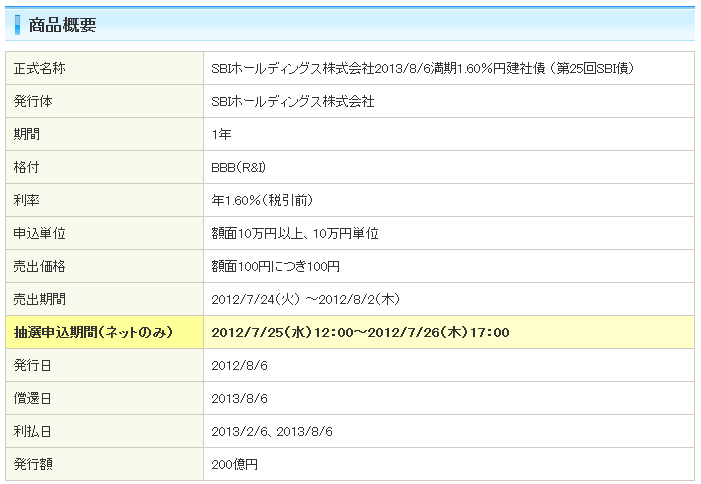Select the 償還日 label cell

tap(105, 398)
